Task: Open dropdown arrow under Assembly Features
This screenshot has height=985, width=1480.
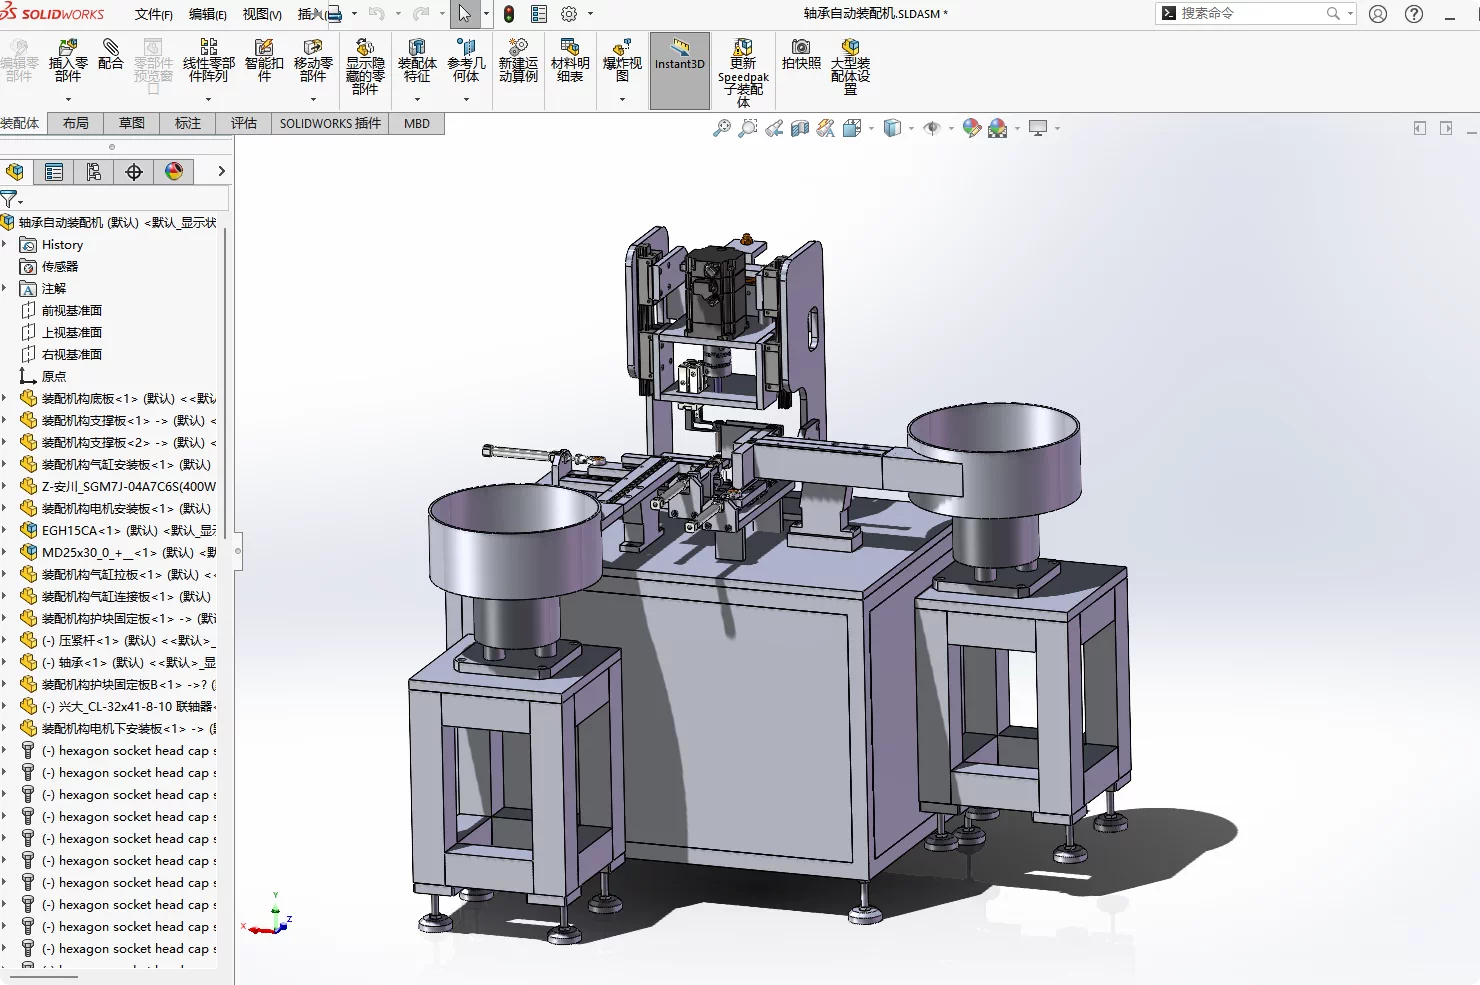Action: point(417,99)
